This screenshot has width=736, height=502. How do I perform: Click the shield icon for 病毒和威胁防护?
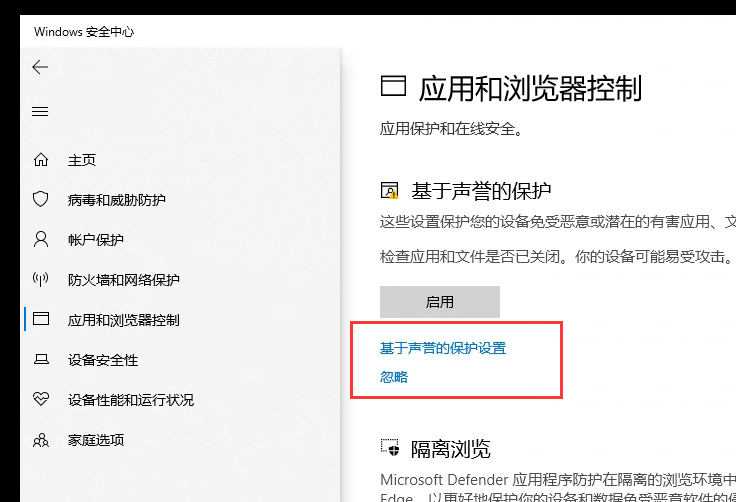40,199
